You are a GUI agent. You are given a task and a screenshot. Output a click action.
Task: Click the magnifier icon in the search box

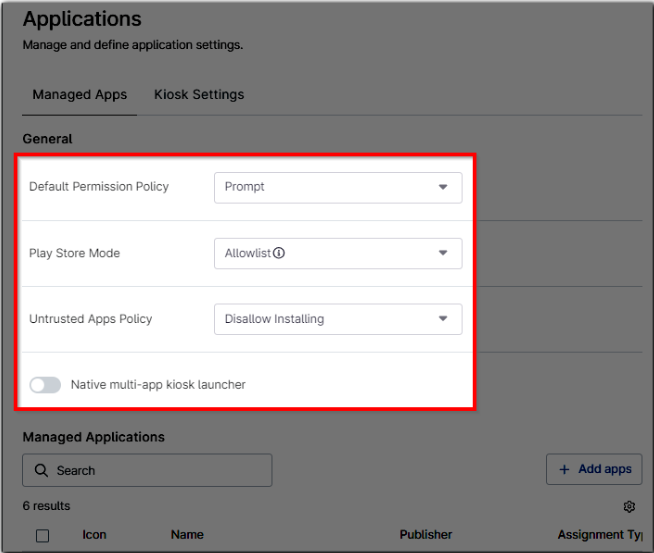[41, 470]
